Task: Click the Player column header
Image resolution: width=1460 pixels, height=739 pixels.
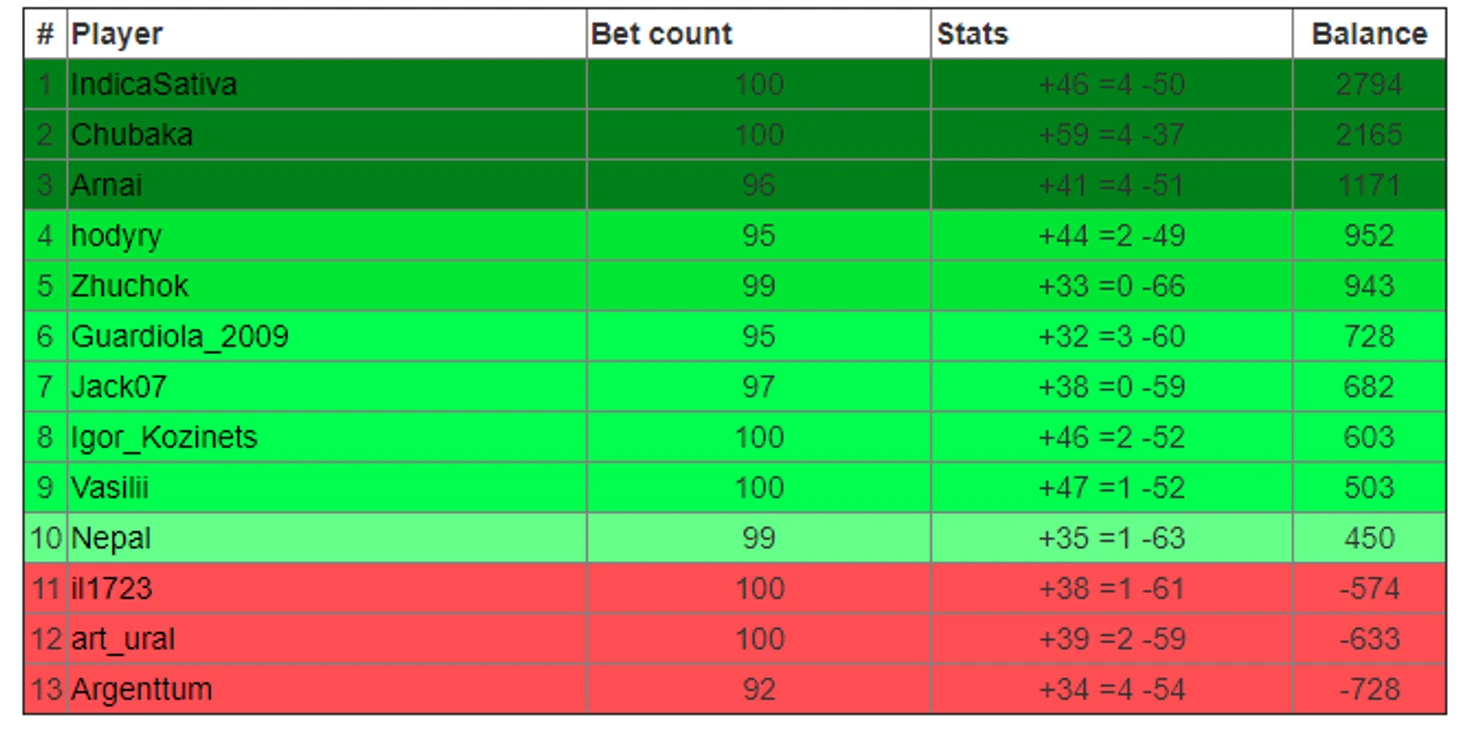Action: click(117, 34)
